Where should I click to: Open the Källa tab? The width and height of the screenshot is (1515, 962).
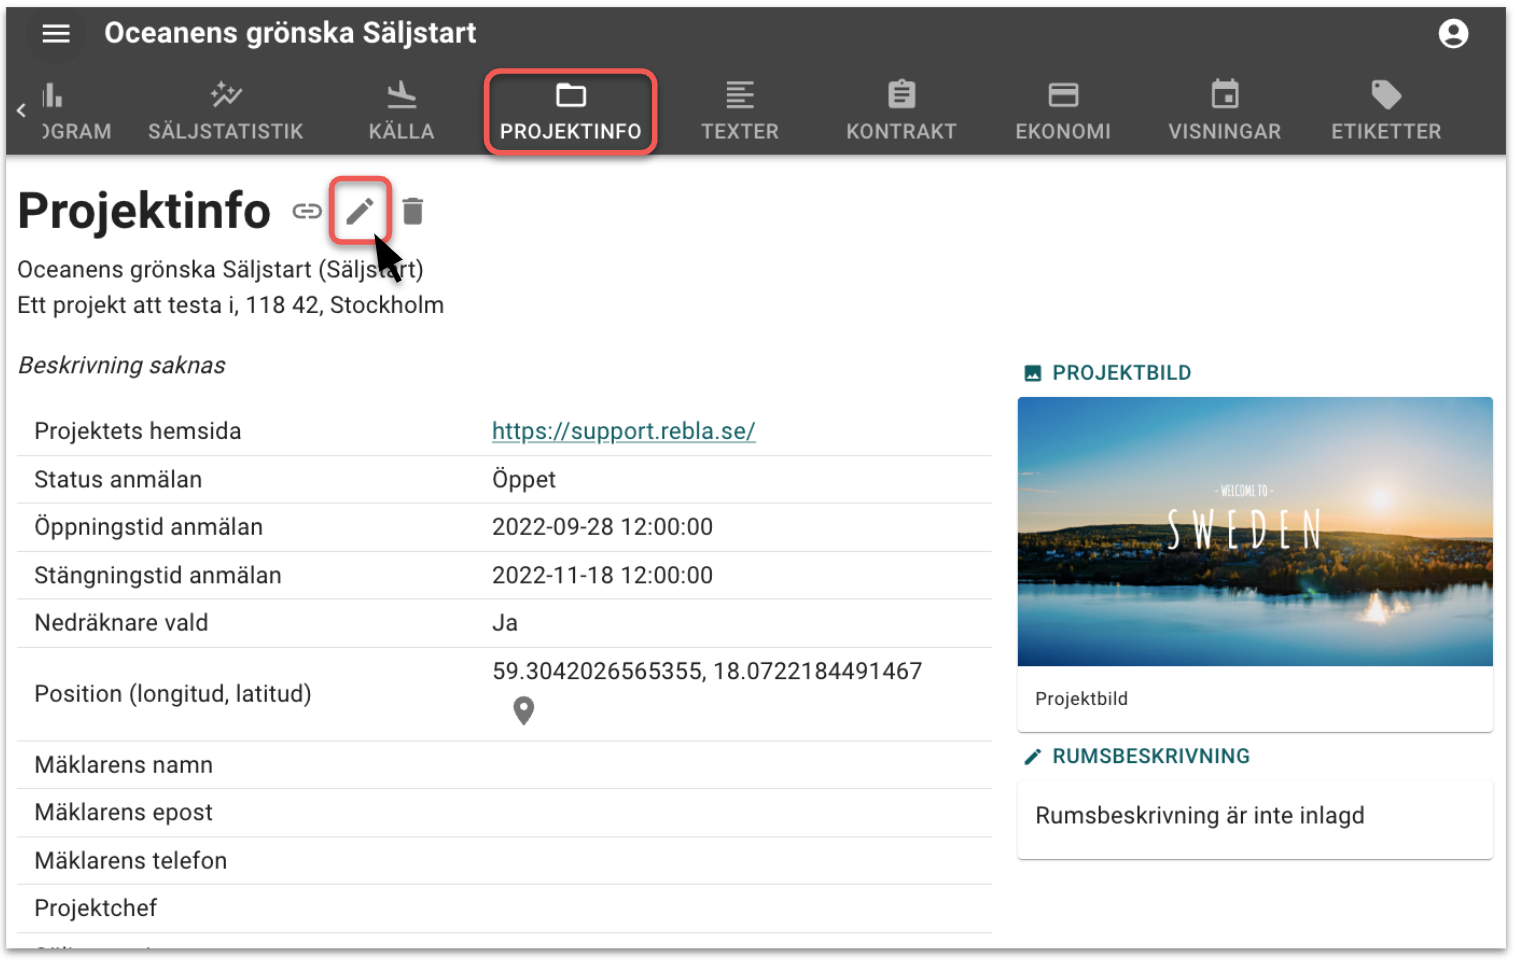(401, 111)
